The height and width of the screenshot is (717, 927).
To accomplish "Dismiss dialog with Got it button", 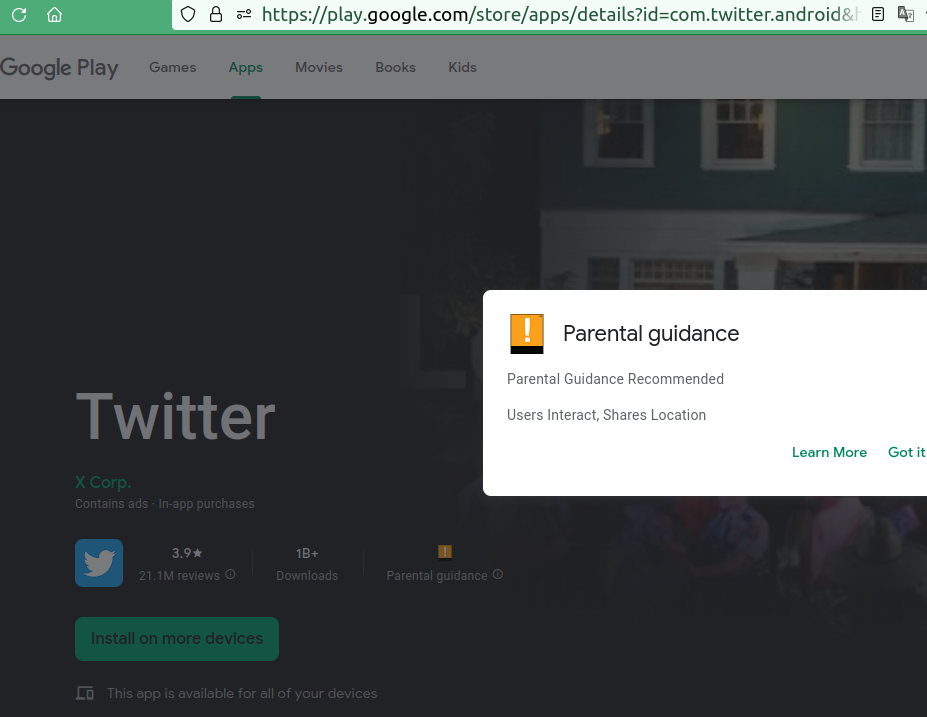I will (x=906, y=452).
